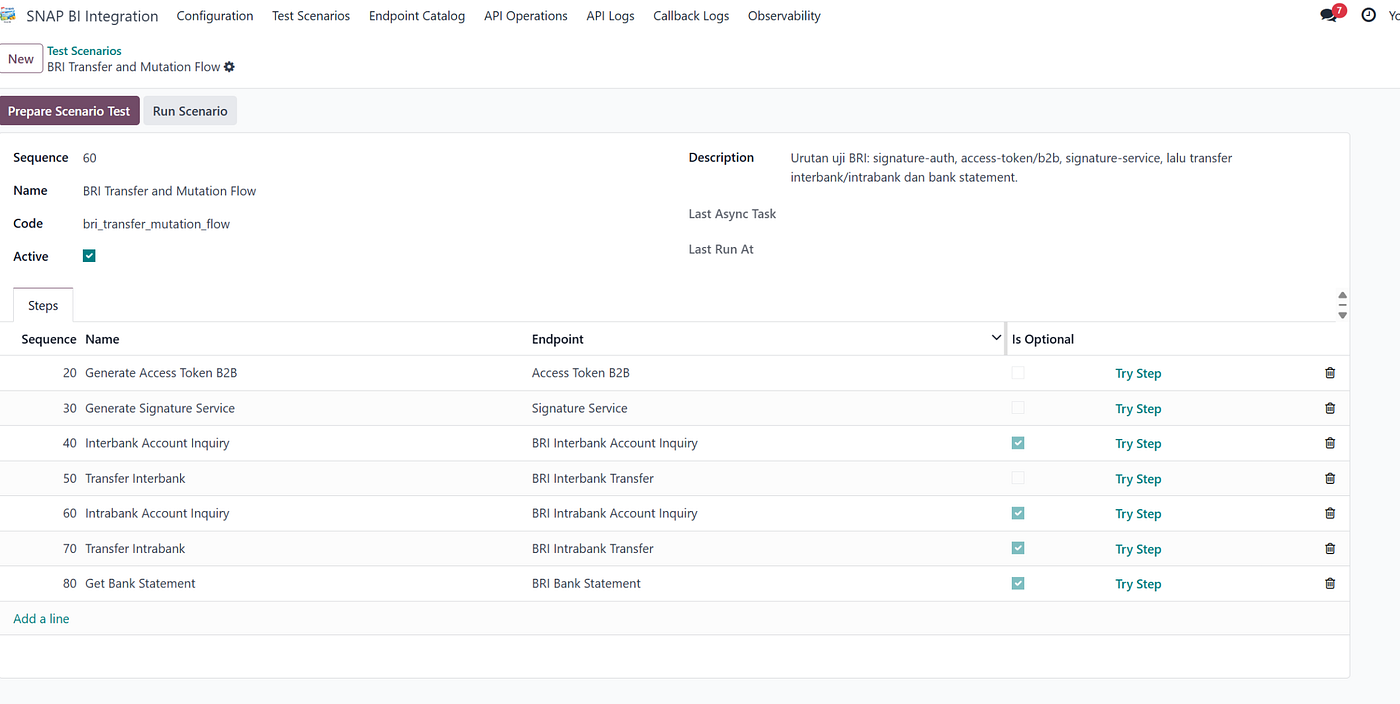Try Step for Generate Access Token B2B
1400x704 pixels.
click(1138, 373)
